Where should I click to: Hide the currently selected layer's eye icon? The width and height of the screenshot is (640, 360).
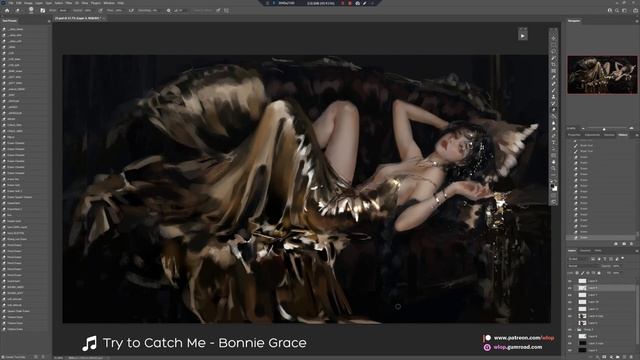569,288
